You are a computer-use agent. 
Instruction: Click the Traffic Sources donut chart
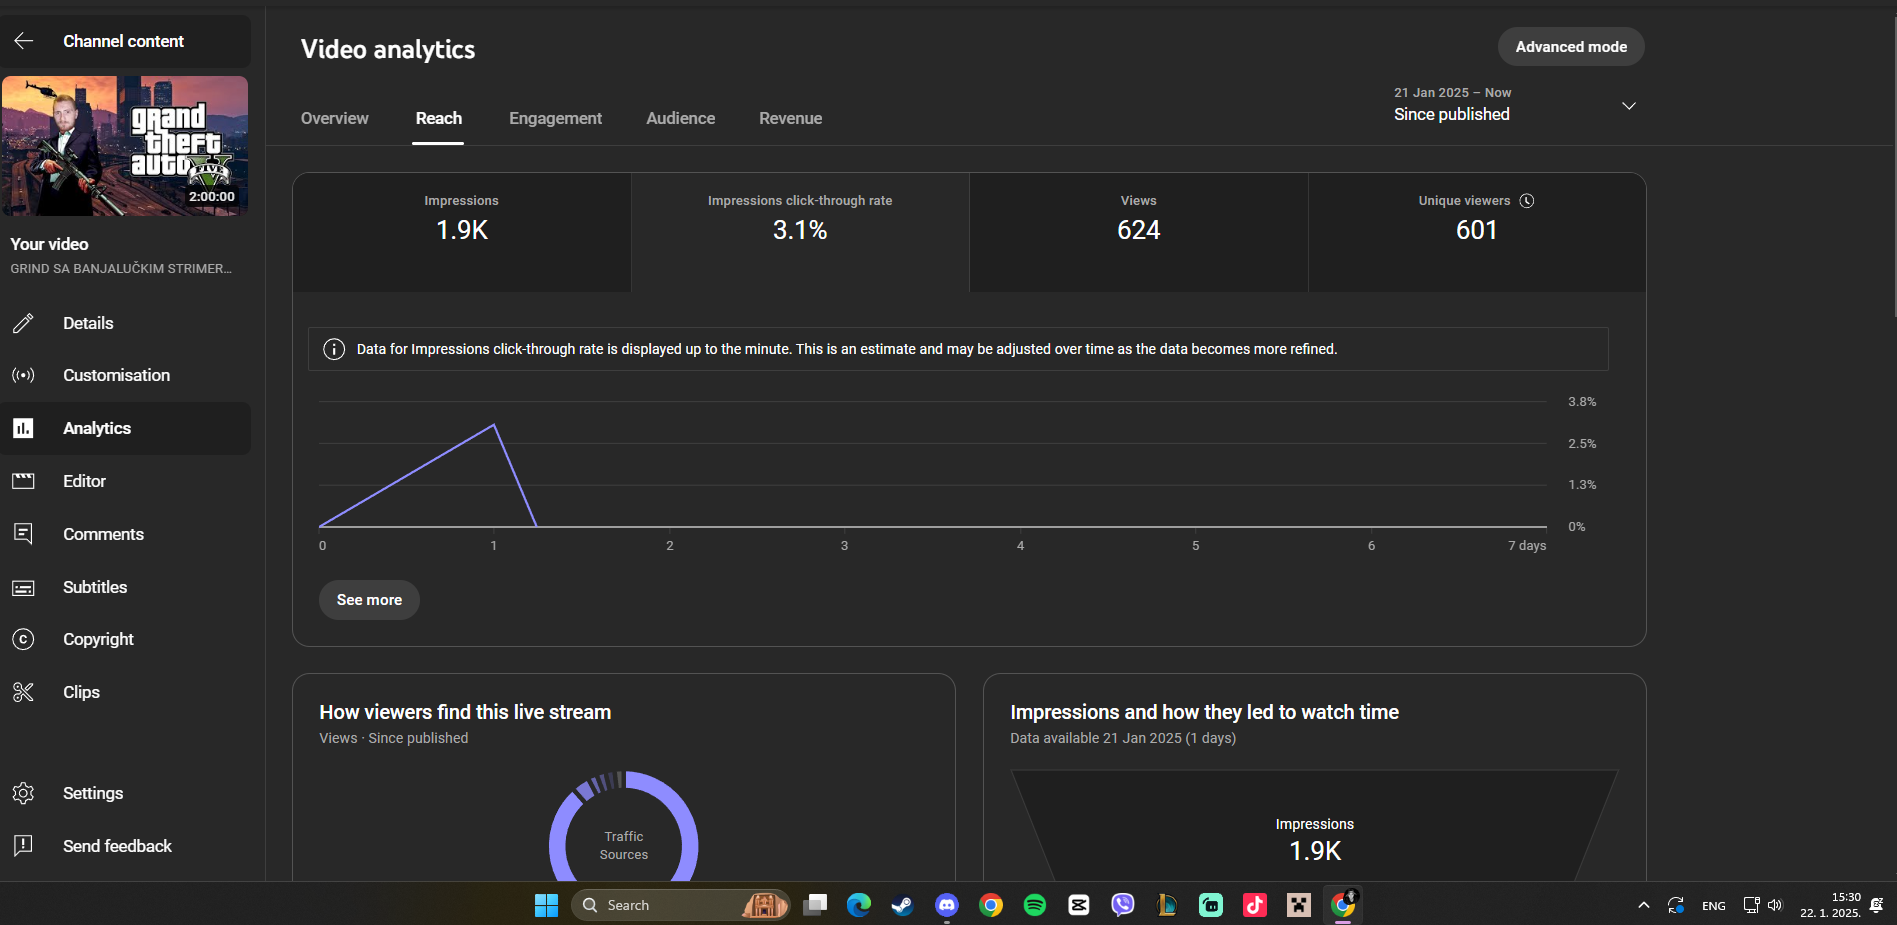point(624,826)
